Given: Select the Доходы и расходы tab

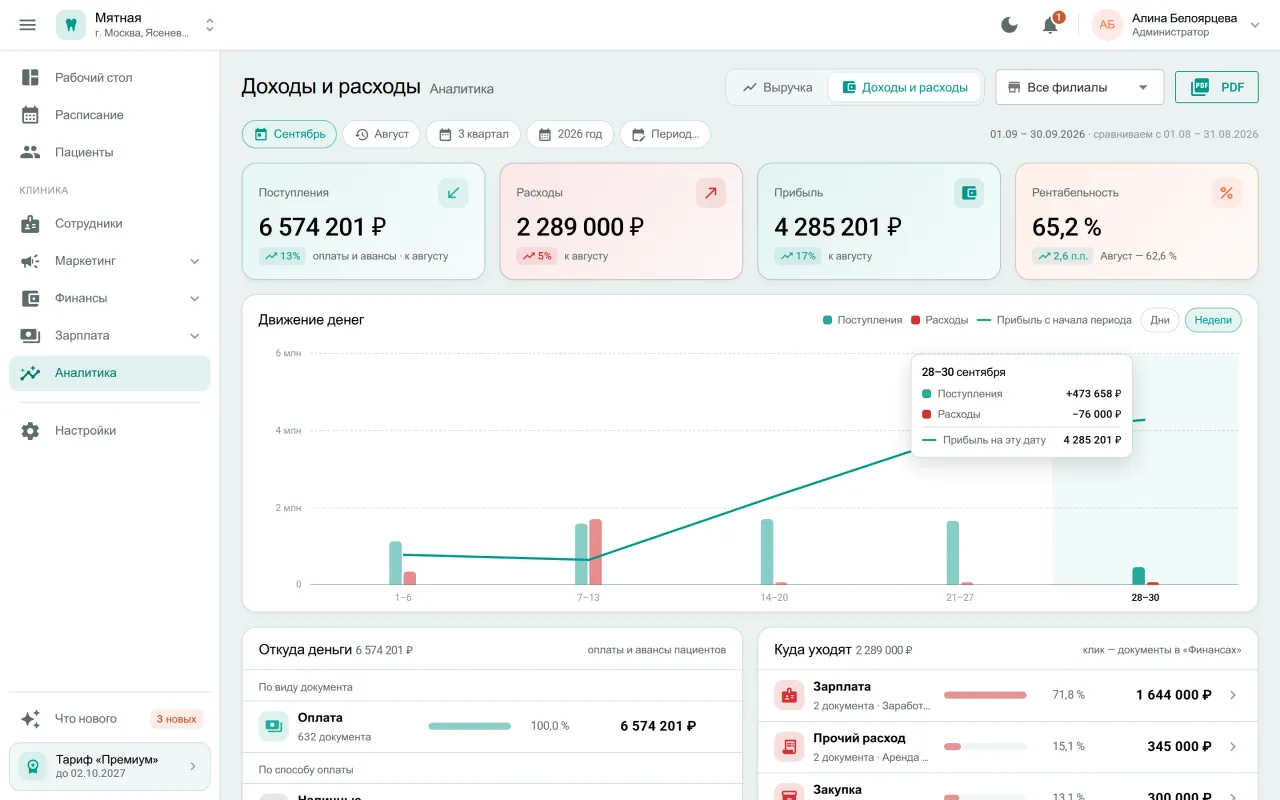Looking at the screenshot, I should tap(905, 87).
